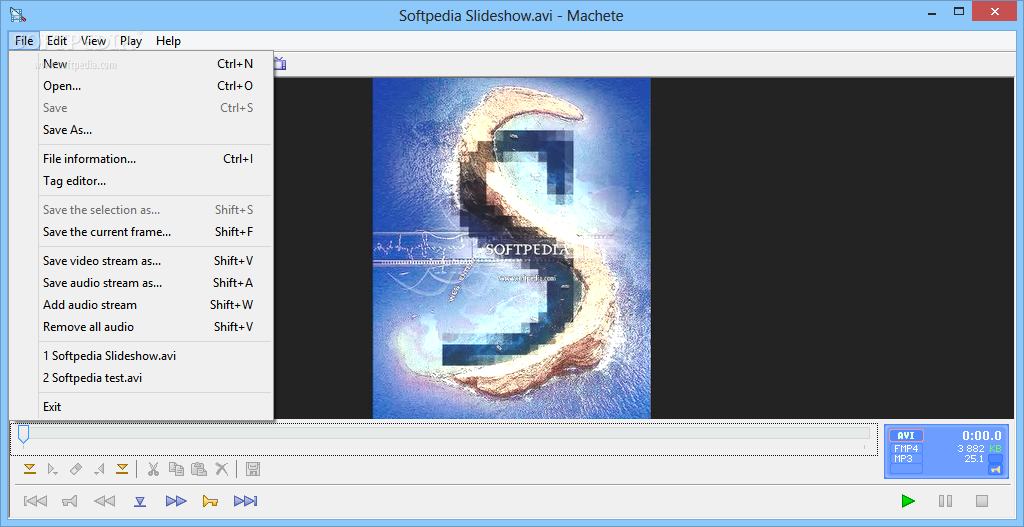Open the View menu
1024x527 pixels.
93,40
